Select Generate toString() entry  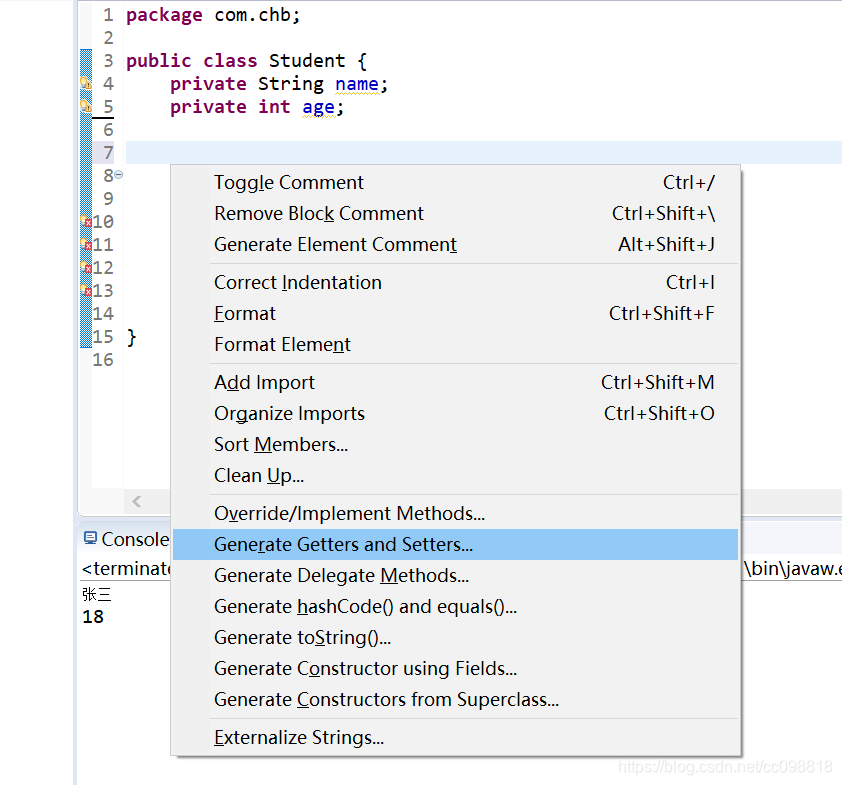(x=455, y=638)
